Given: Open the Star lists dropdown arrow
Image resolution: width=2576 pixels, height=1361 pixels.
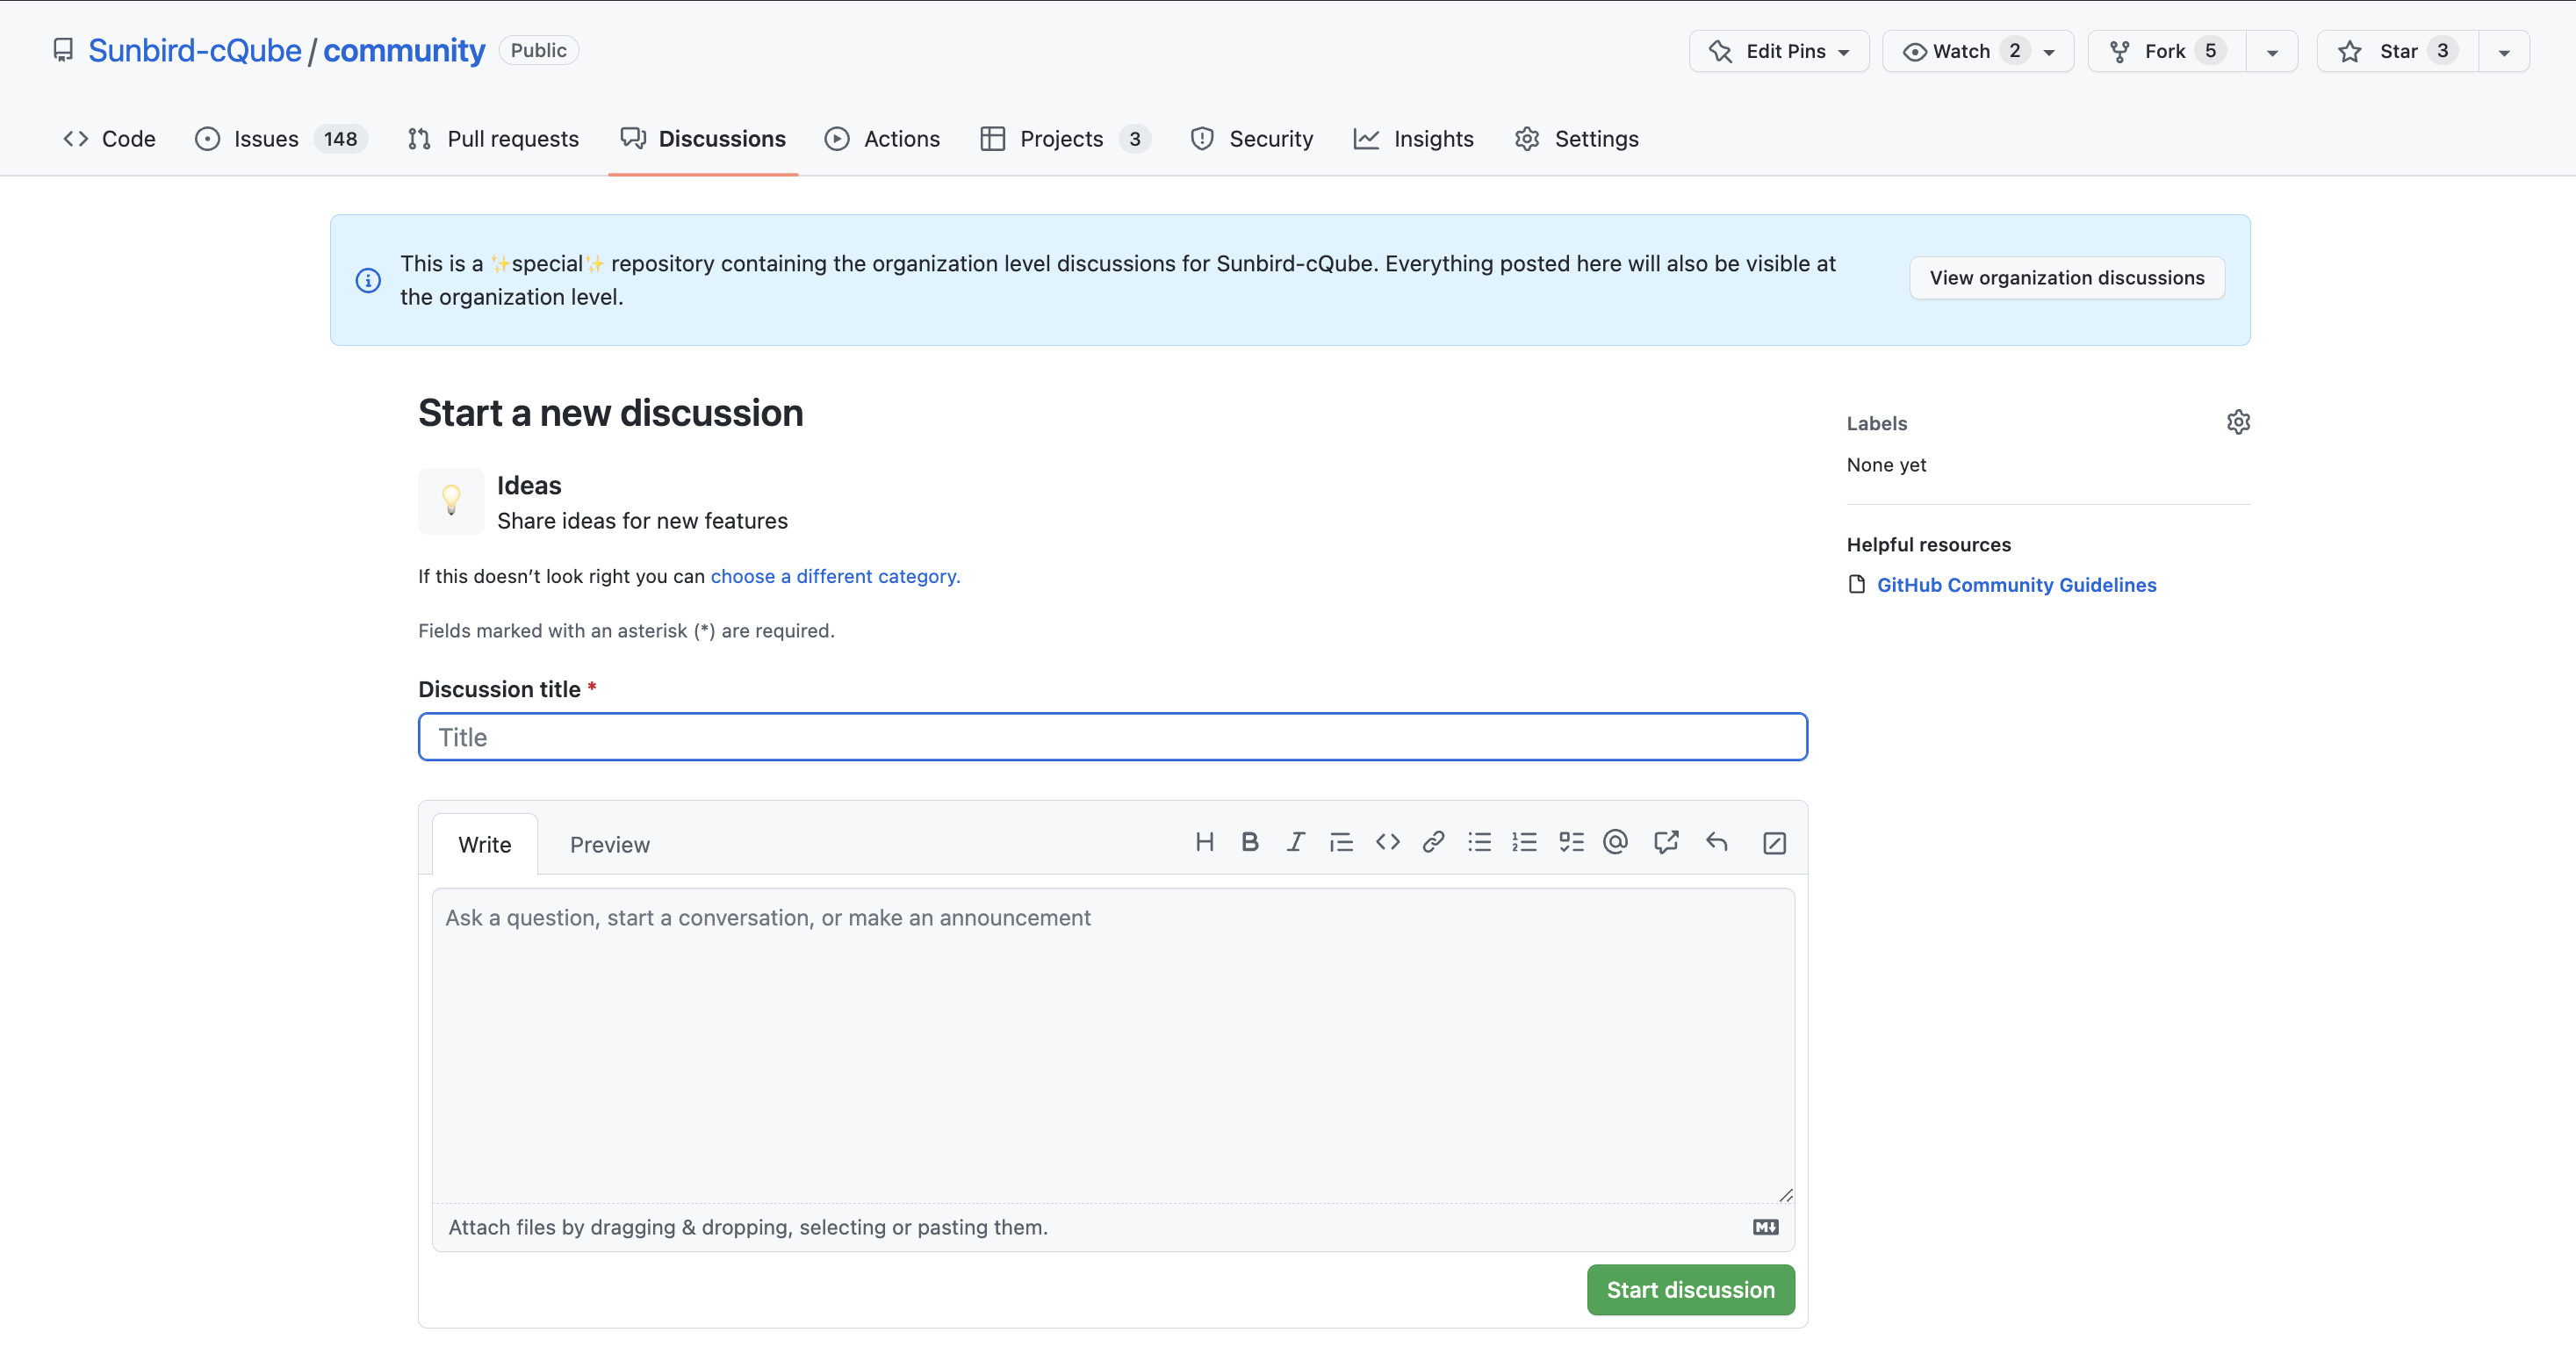Looking at the screenshot, I should pyautogui.click(x=2503, y=52).
